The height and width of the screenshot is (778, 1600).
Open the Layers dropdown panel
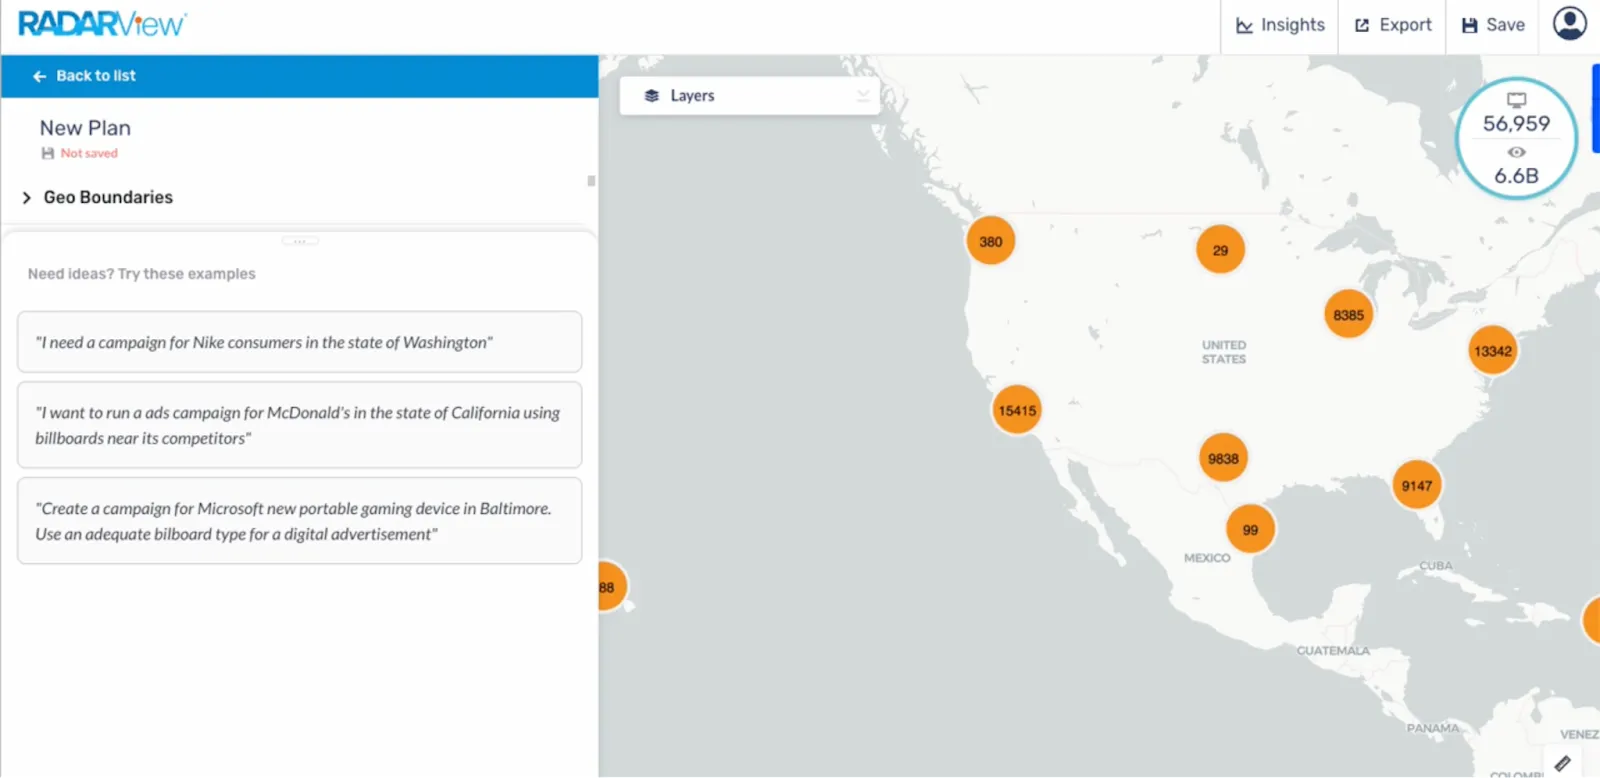point(749,96)
